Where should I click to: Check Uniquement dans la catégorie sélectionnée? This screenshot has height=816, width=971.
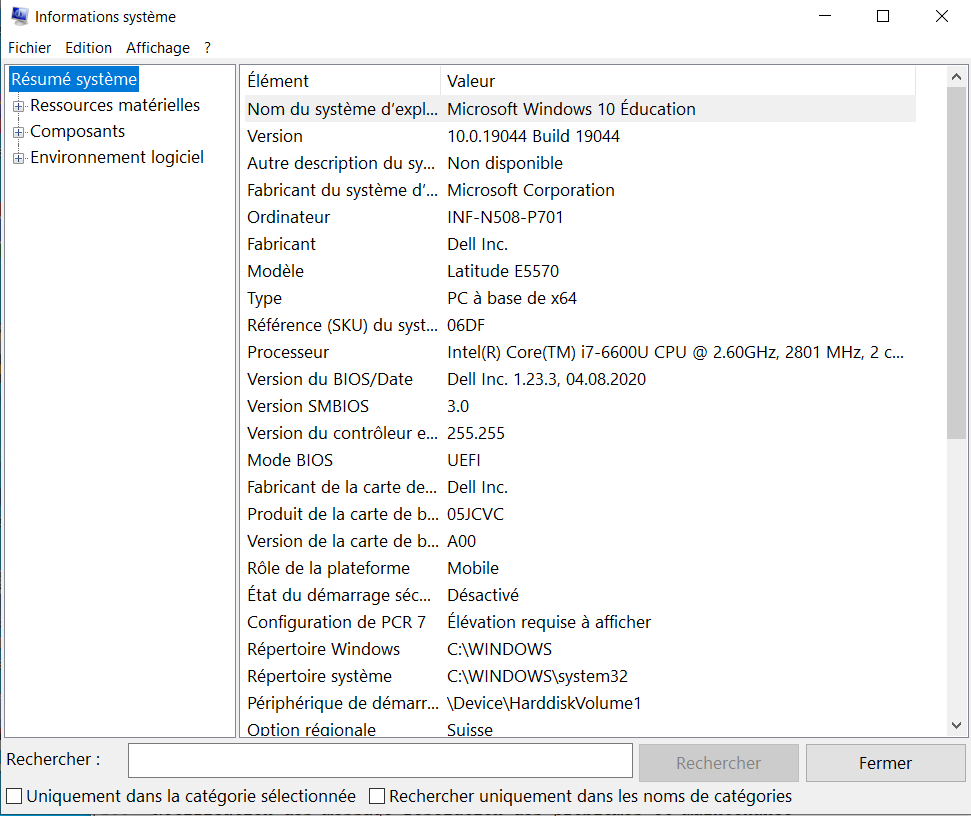[x=14, y=796]
